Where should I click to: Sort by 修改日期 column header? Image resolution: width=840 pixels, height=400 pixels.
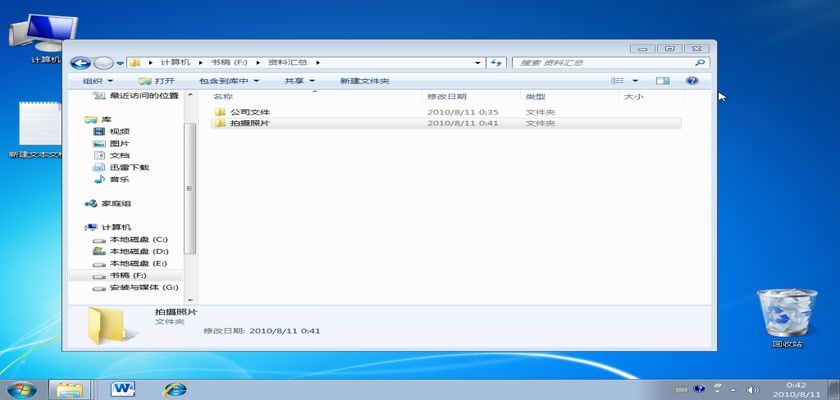(446, 97)
